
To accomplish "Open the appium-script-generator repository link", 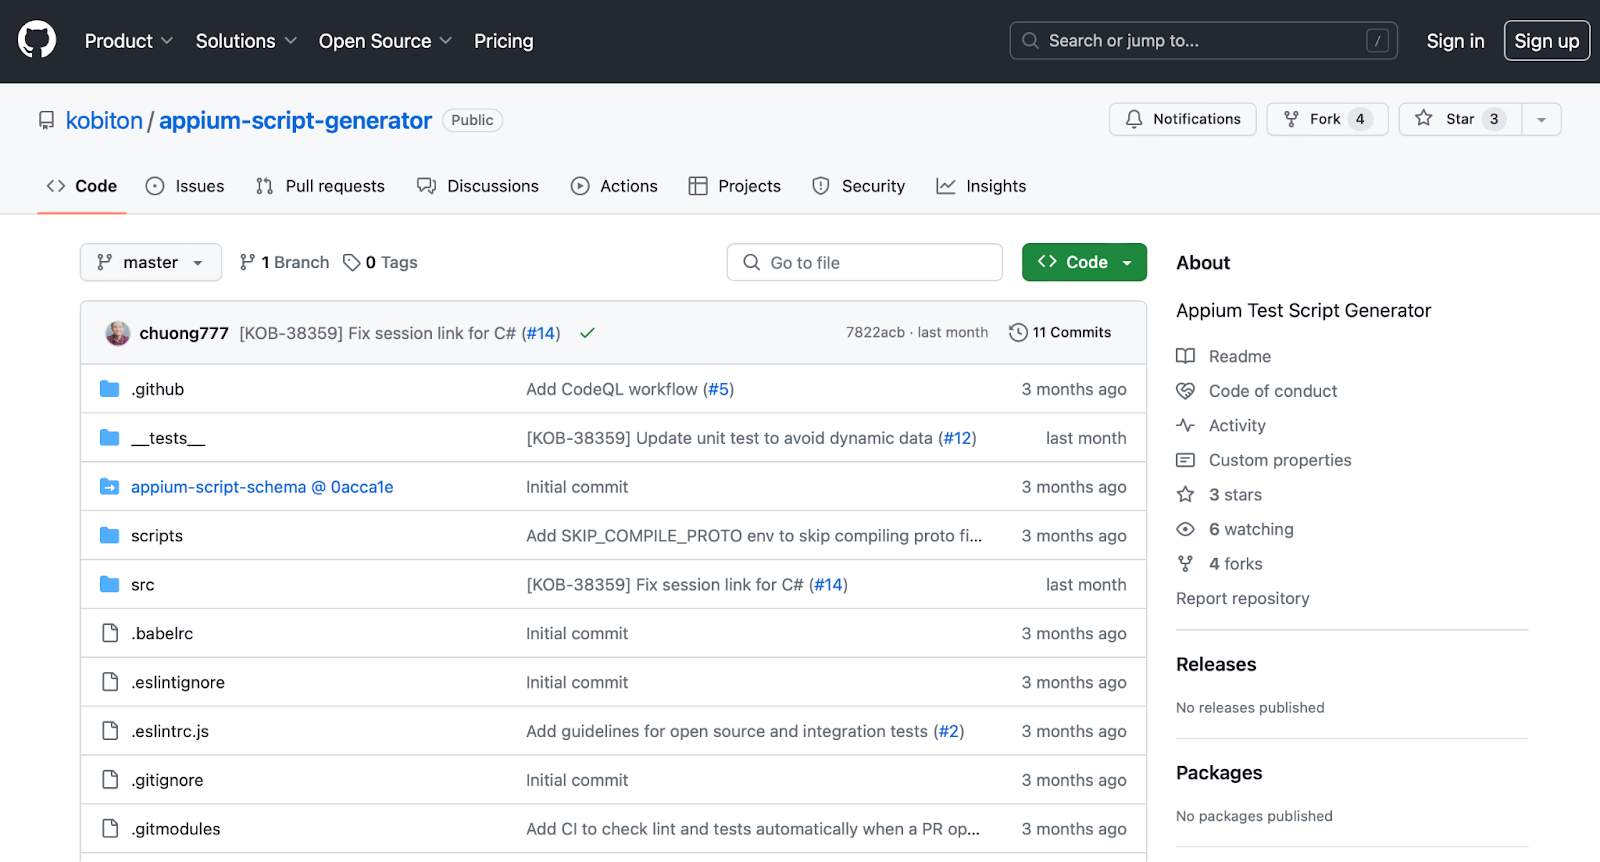I will 295,120.
